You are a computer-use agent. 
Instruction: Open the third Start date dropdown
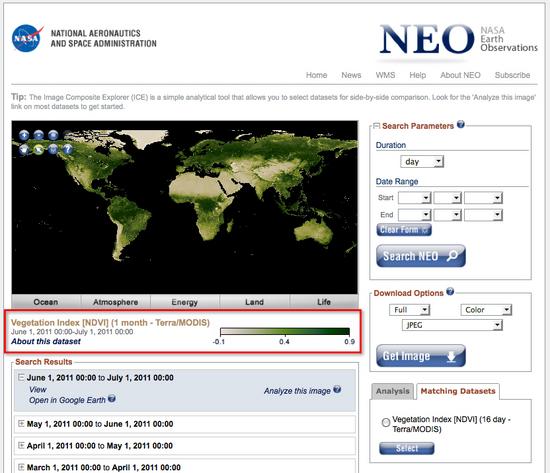483,198
